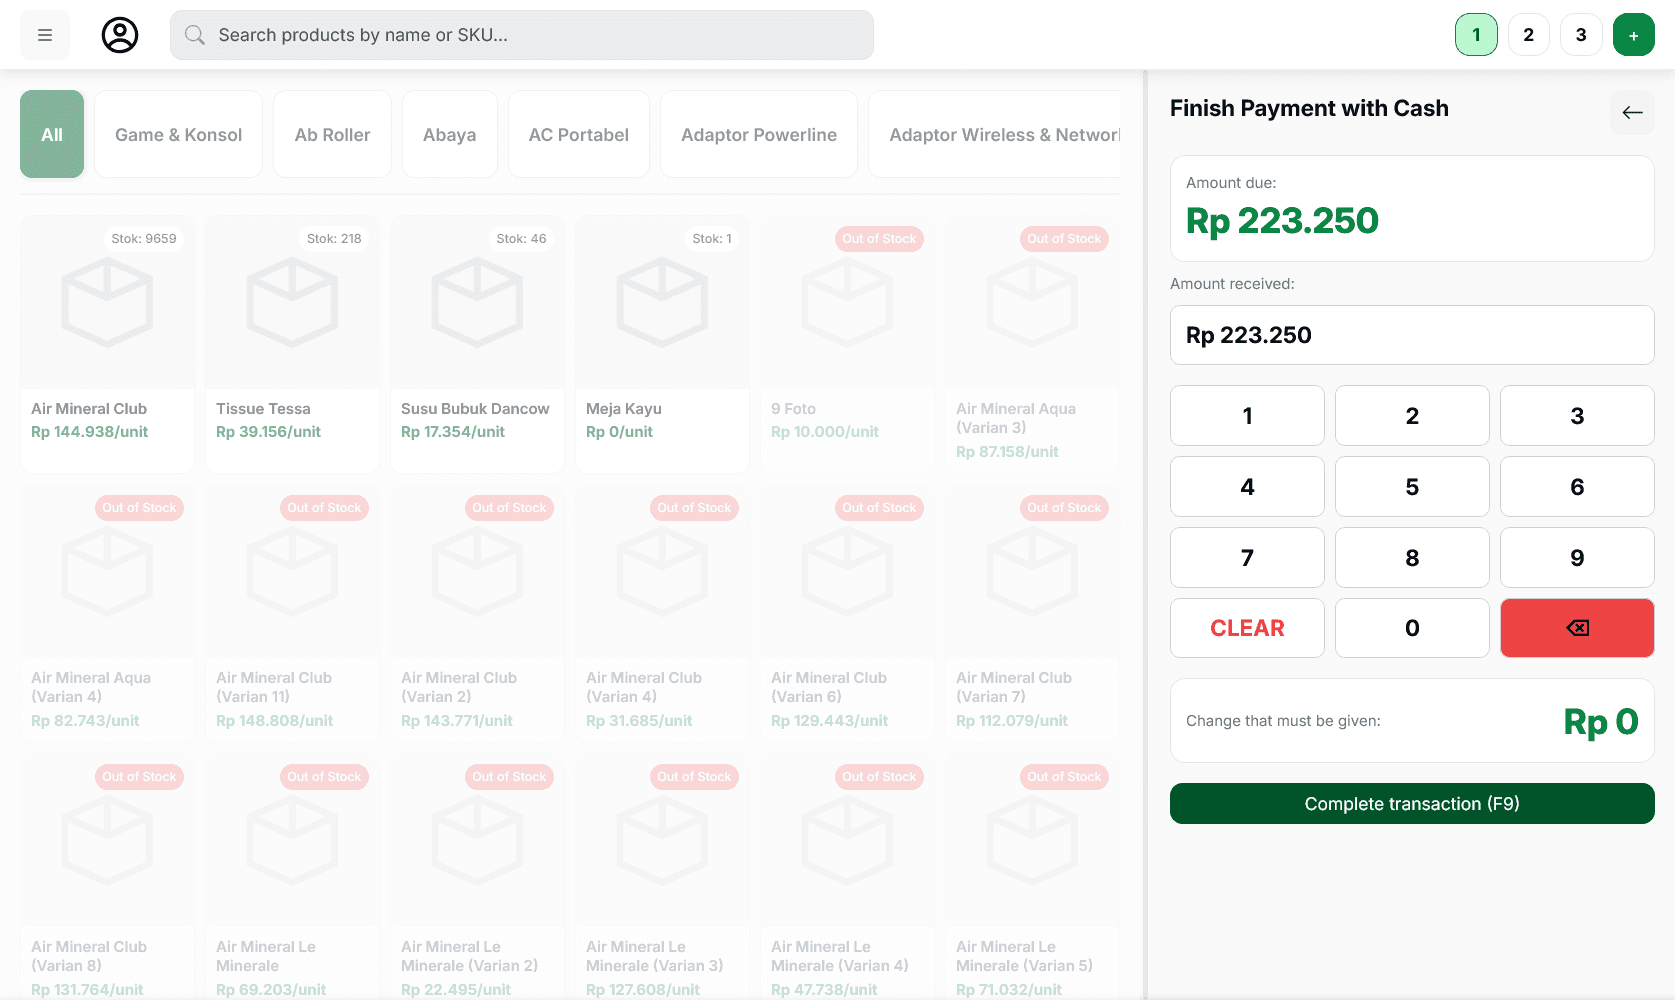Delete last digit with backspace key
The width and height of the screenshot is (1675, 1000).
tap(1577, 628)
